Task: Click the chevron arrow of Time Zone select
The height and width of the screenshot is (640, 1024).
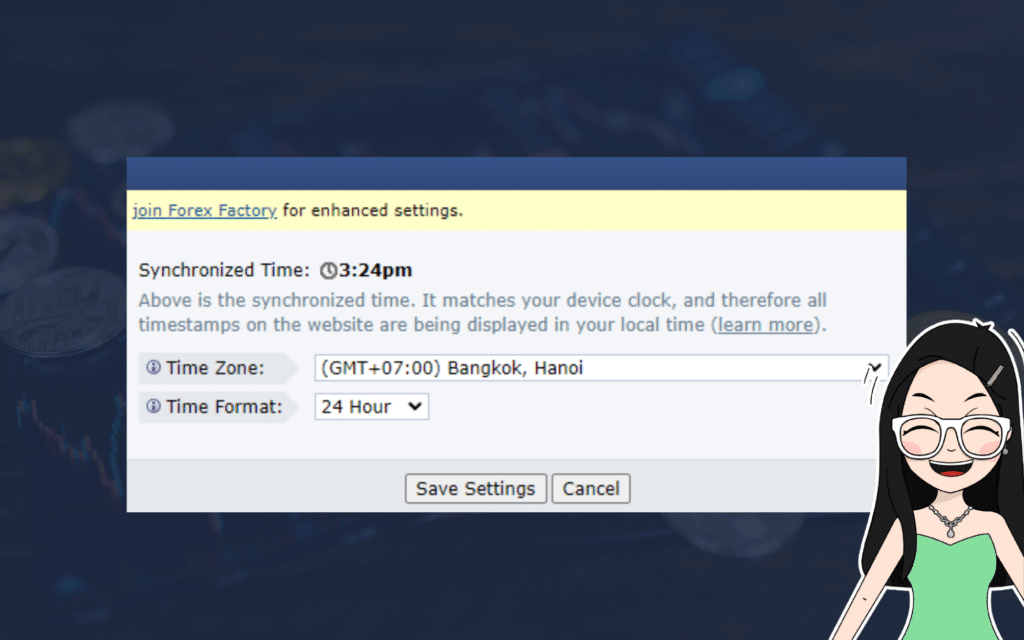Action: (874, 368)
